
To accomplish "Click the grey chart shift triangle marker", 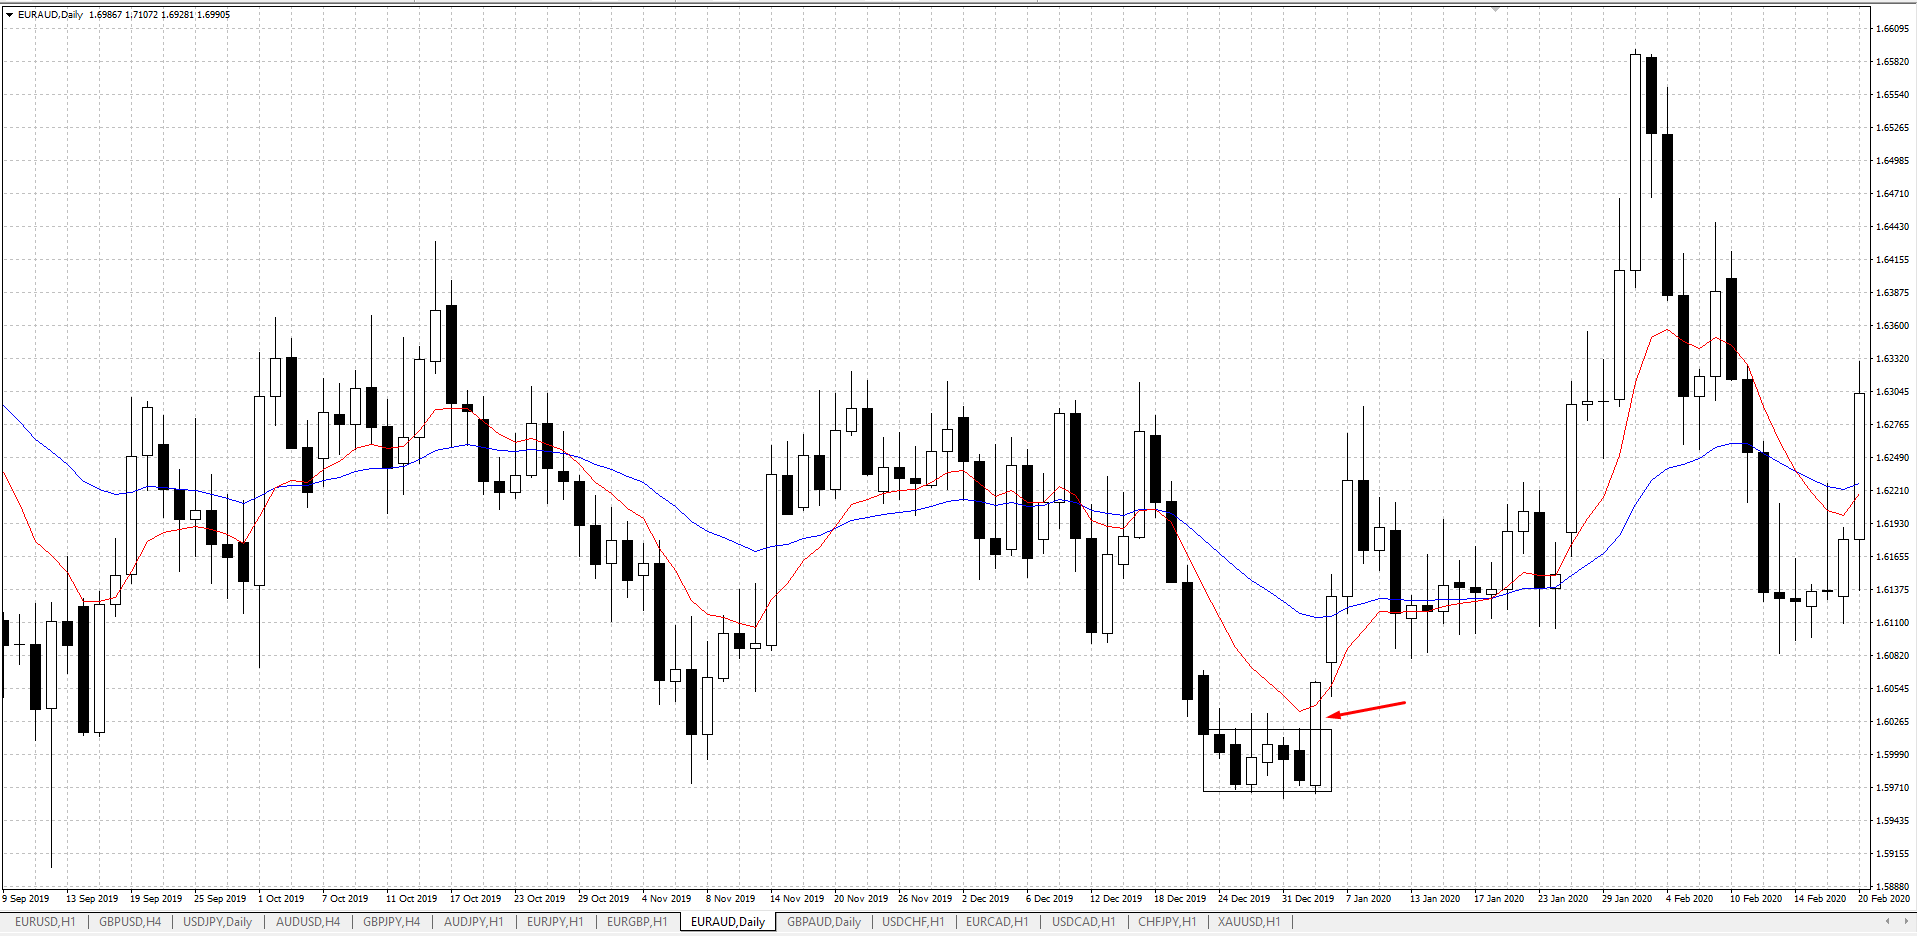I will pos(1496,8).
